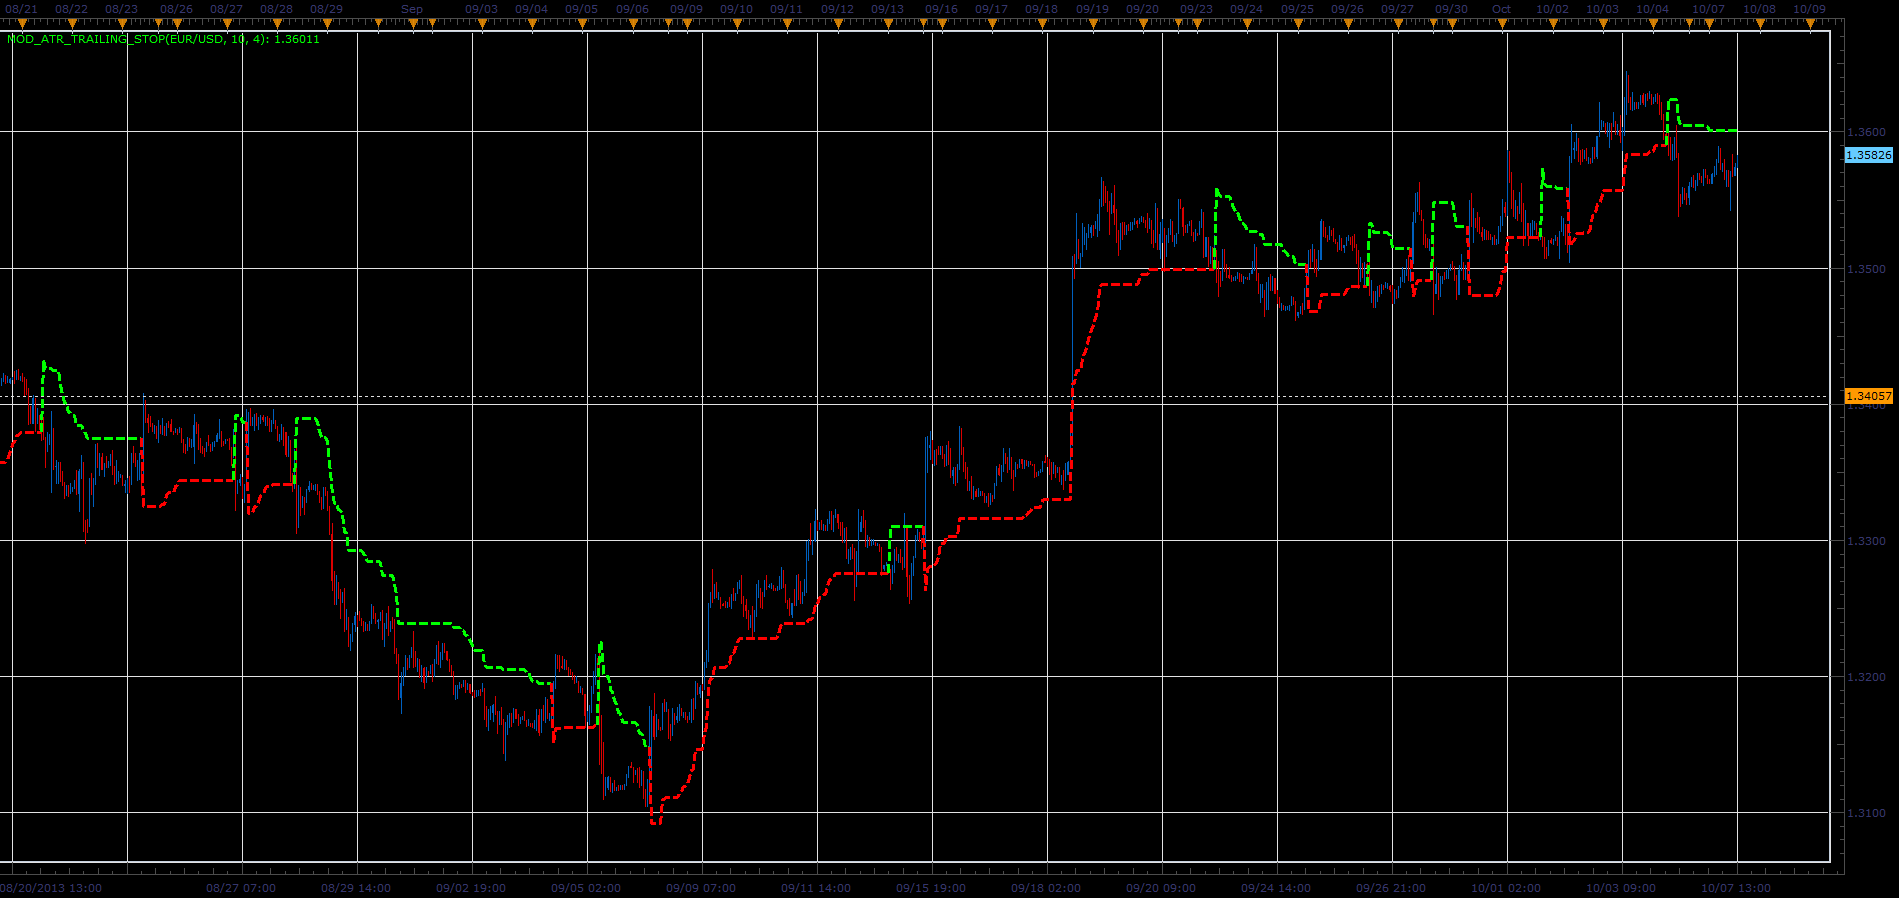This screenshot has width=1899, height=898.
Task: Click the orange month marker under Oct
Action: [x=1502, y=23]
